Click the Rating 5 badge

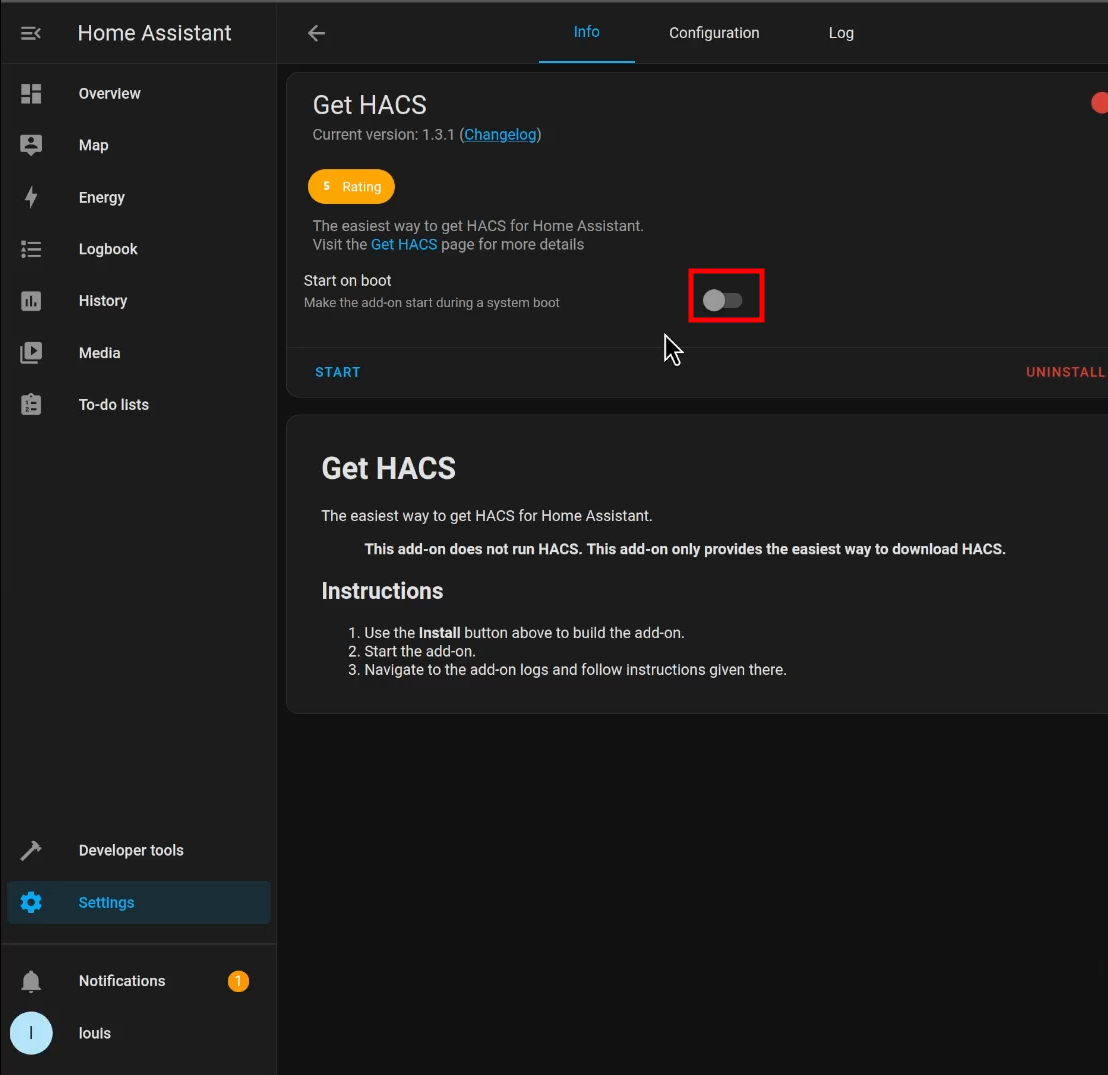pyautogui.click(x=351, y=187)
